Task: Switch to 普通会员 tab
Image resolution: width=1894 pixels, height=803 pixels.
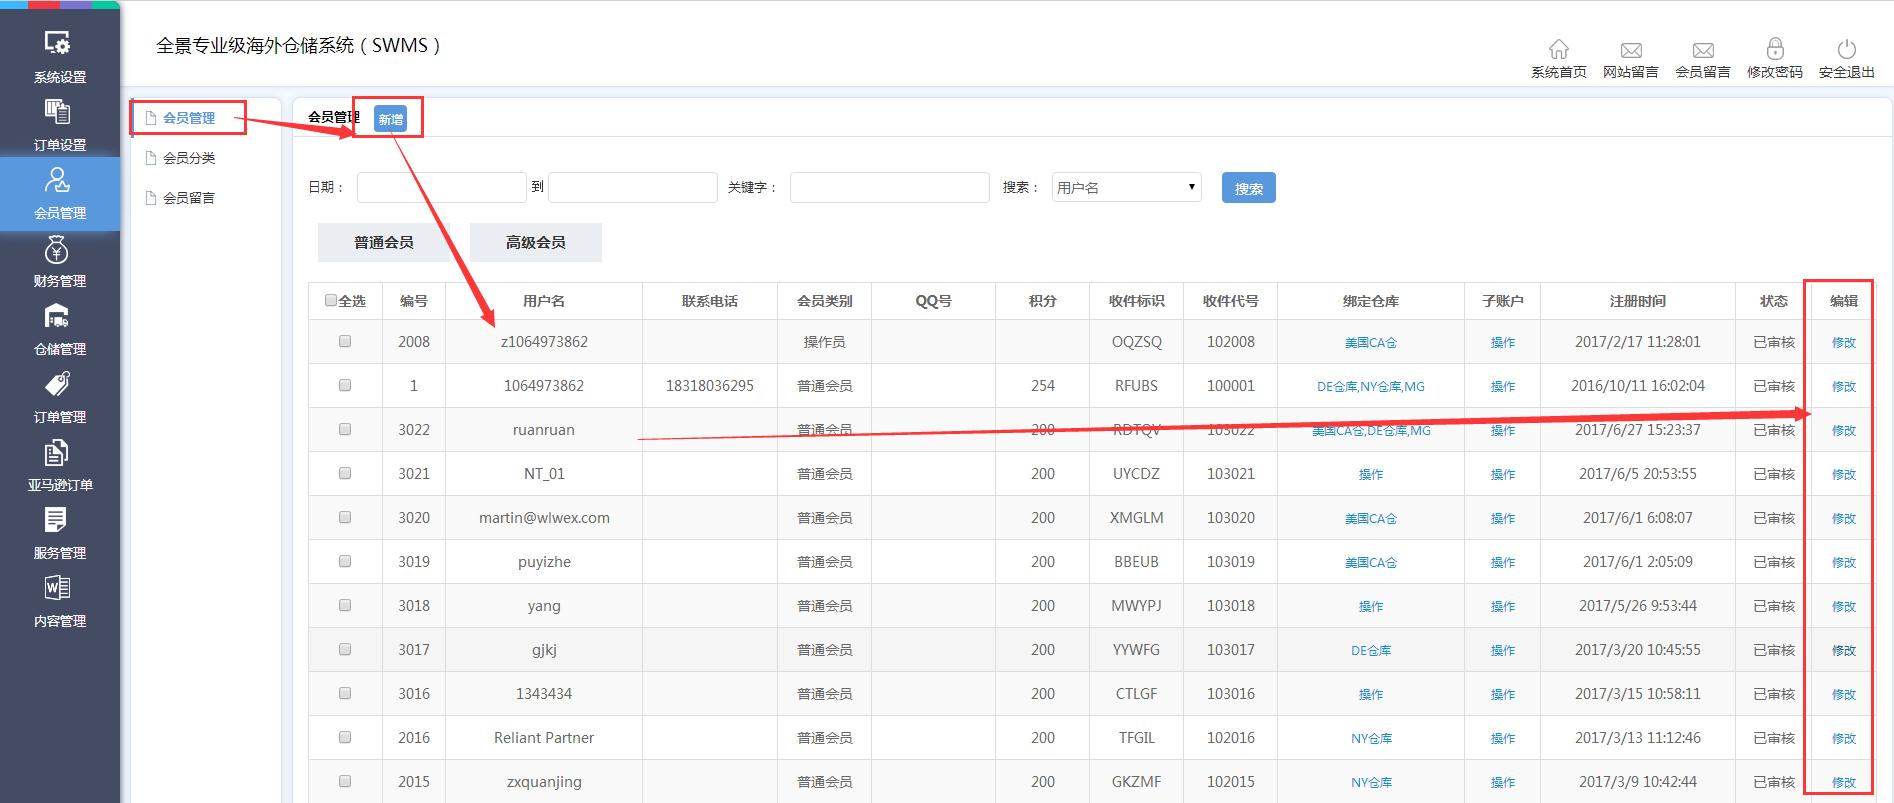Action: coord(383,242)
